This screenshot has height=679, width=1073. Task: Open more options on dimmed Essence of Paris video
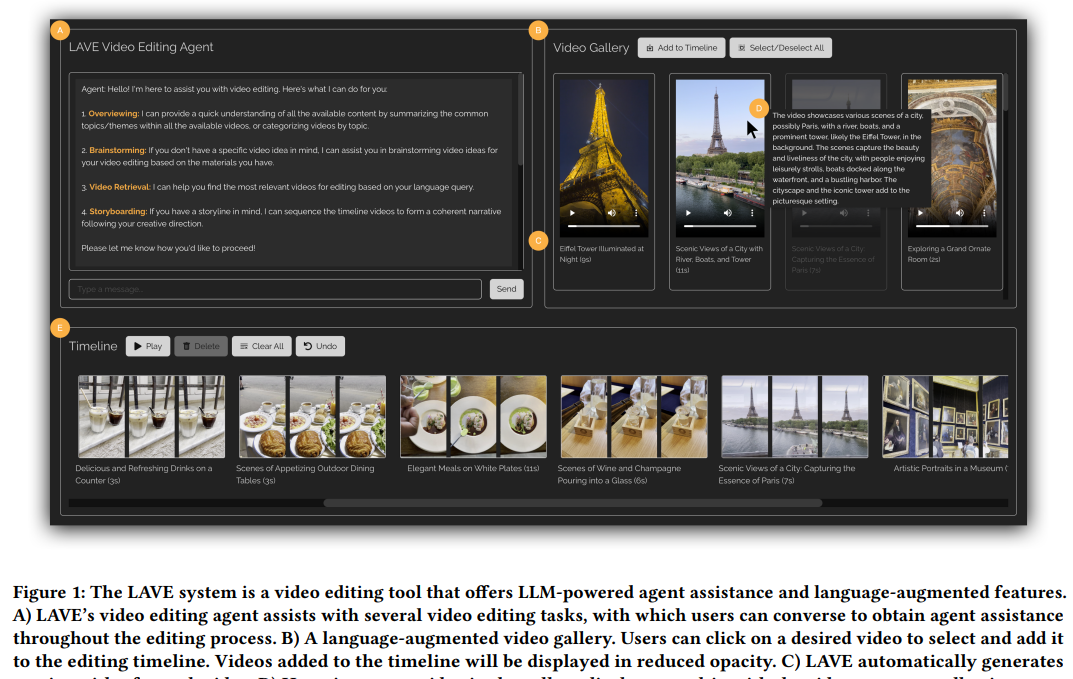tap(868, 213)
